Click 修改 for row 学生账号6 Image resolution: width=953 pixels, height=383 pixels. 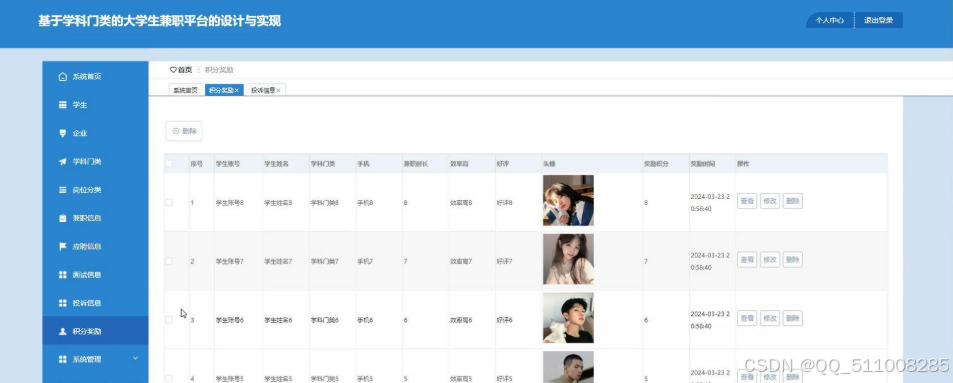770,318
